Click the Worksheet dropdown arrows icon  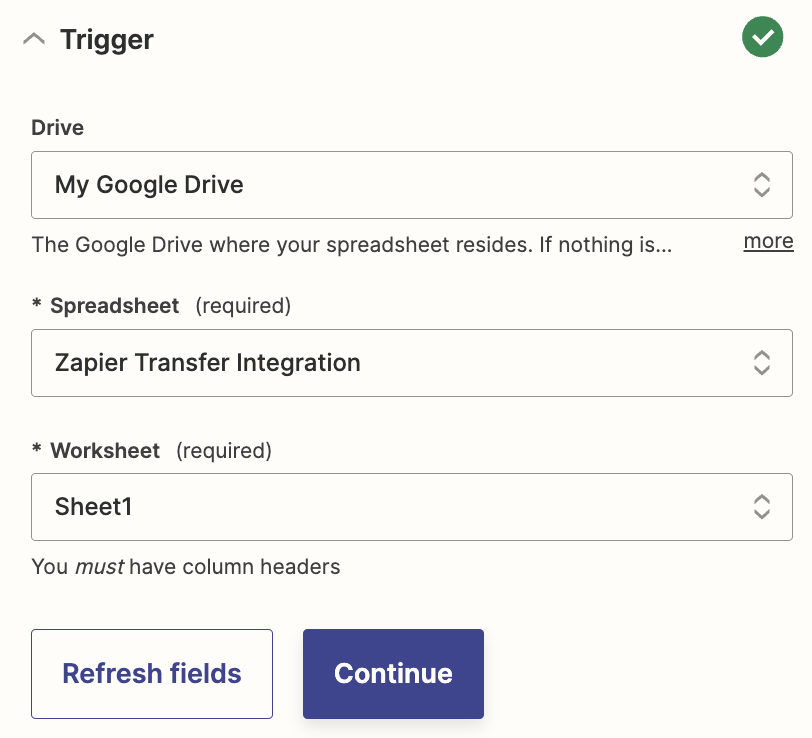point(761,507)
